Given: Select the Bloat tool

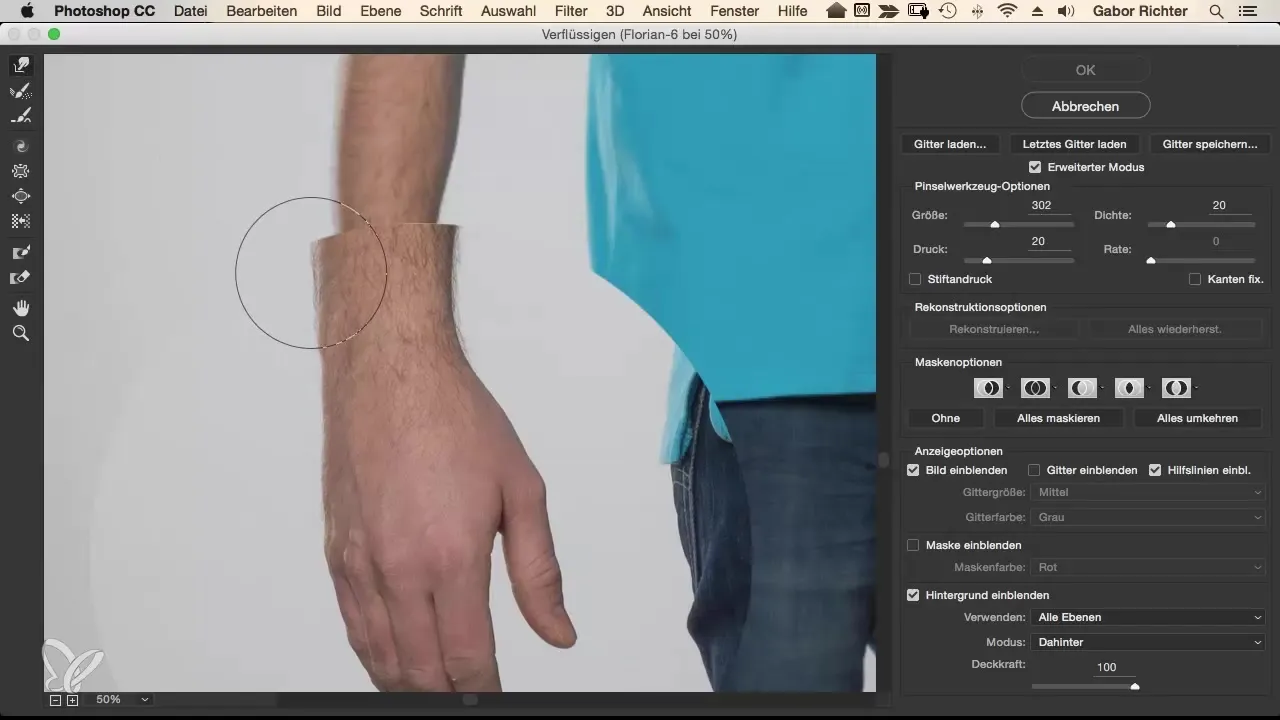Looking at the screenshot, I should pyautogui.click(x=21, y=196).
